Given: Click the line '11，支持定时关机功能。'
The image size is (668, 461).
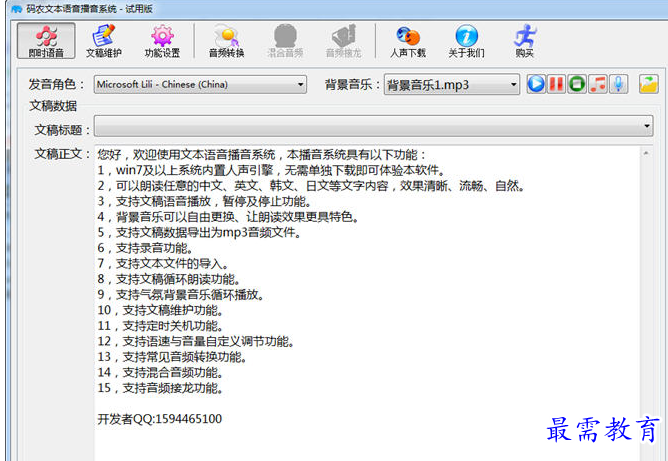Looking at the screenshot, I should pyautogui.click(x=160, y=326).
